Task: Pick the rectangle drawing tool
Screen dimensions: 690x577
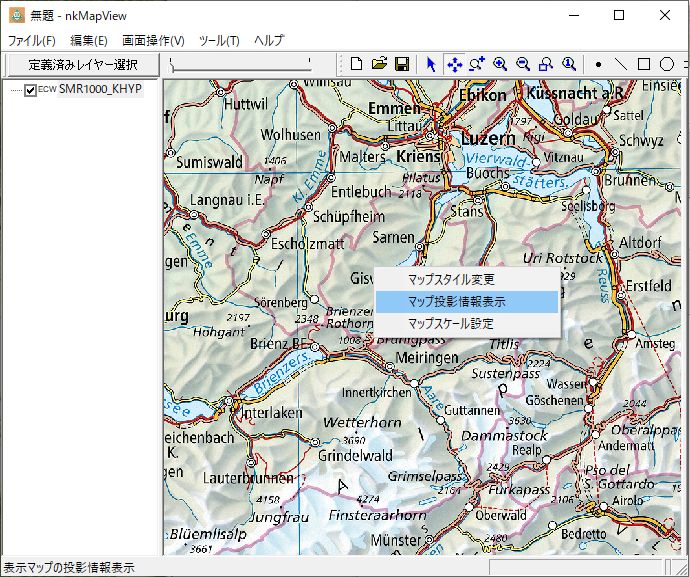Action: [x=644, y=64]
